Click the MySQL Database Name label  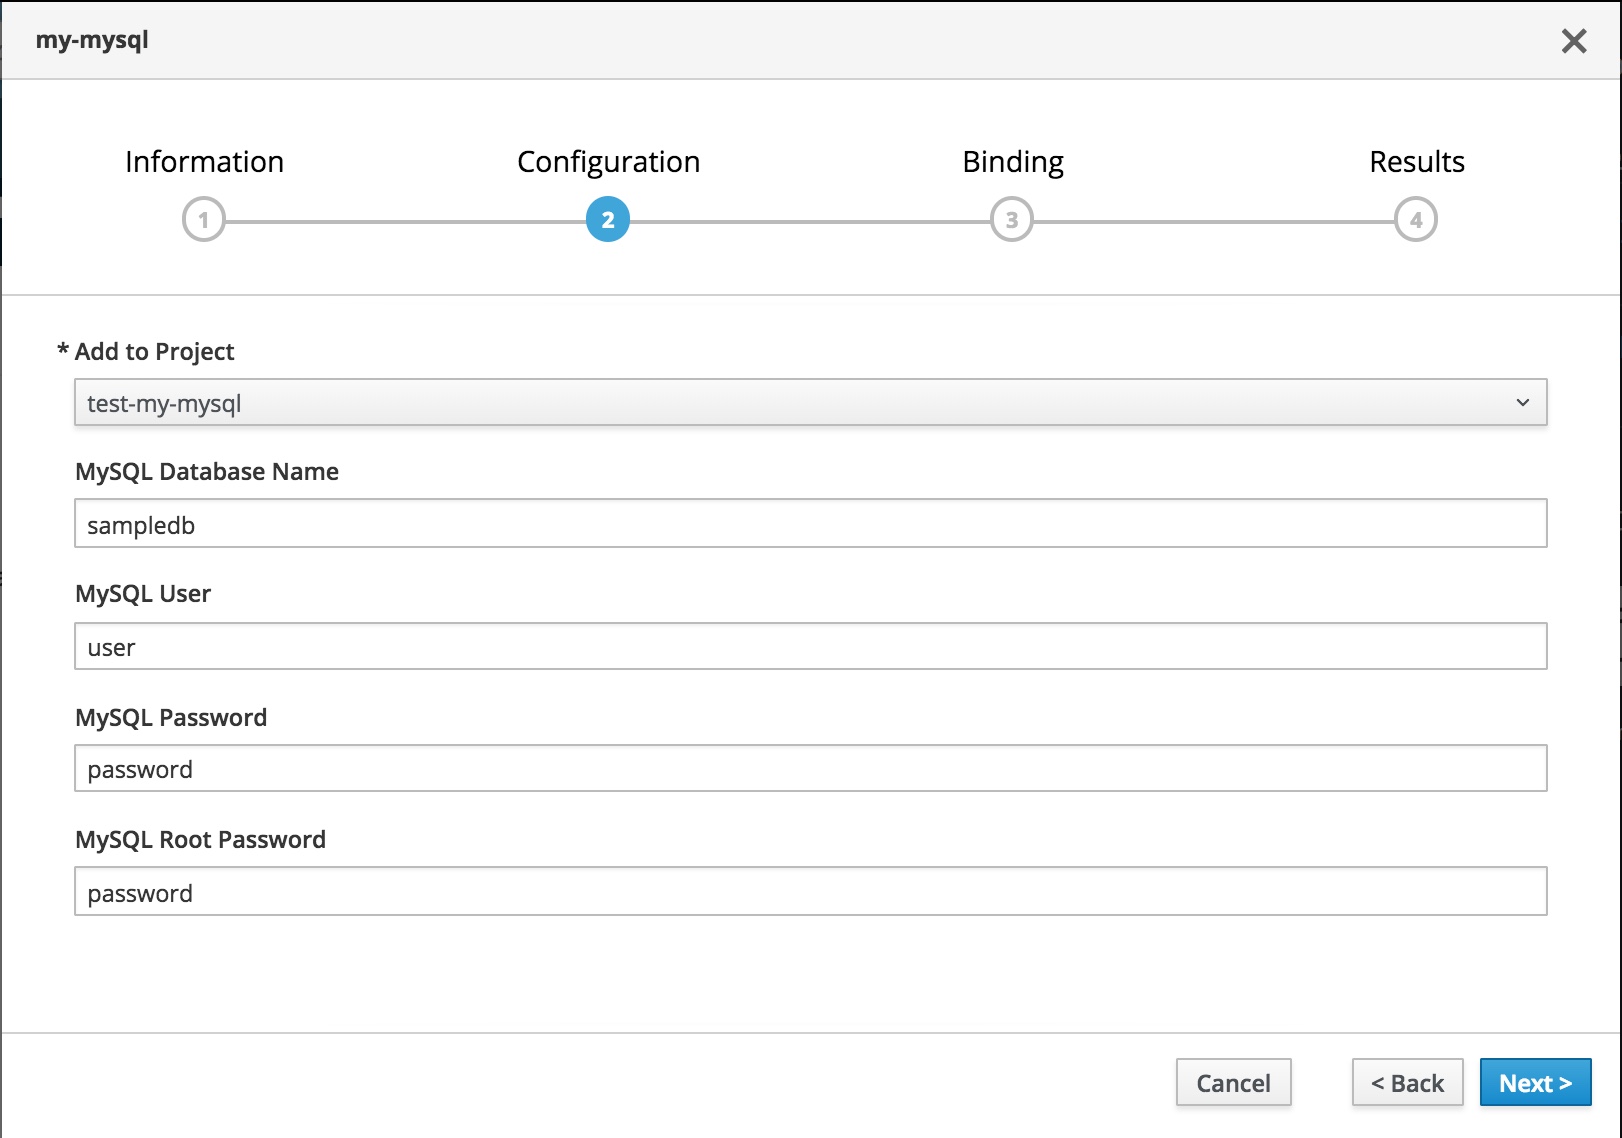click(207, 472)
